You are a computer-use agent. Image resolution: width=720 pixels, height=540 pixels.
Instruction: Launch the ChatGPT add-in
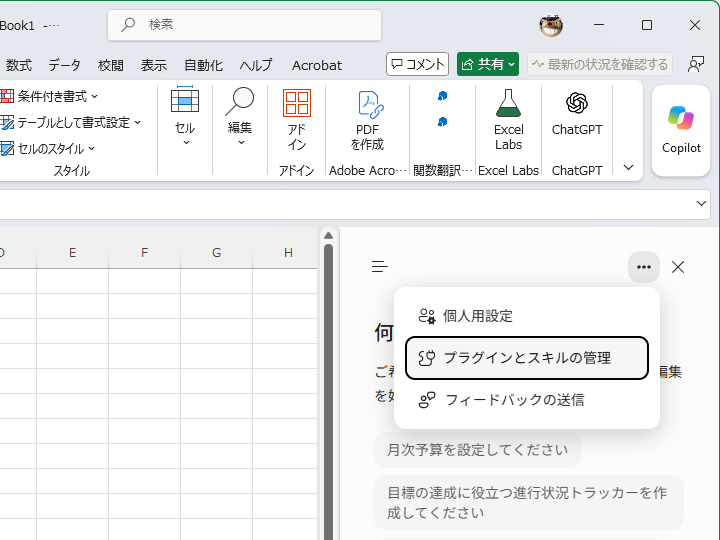point(577,114)
